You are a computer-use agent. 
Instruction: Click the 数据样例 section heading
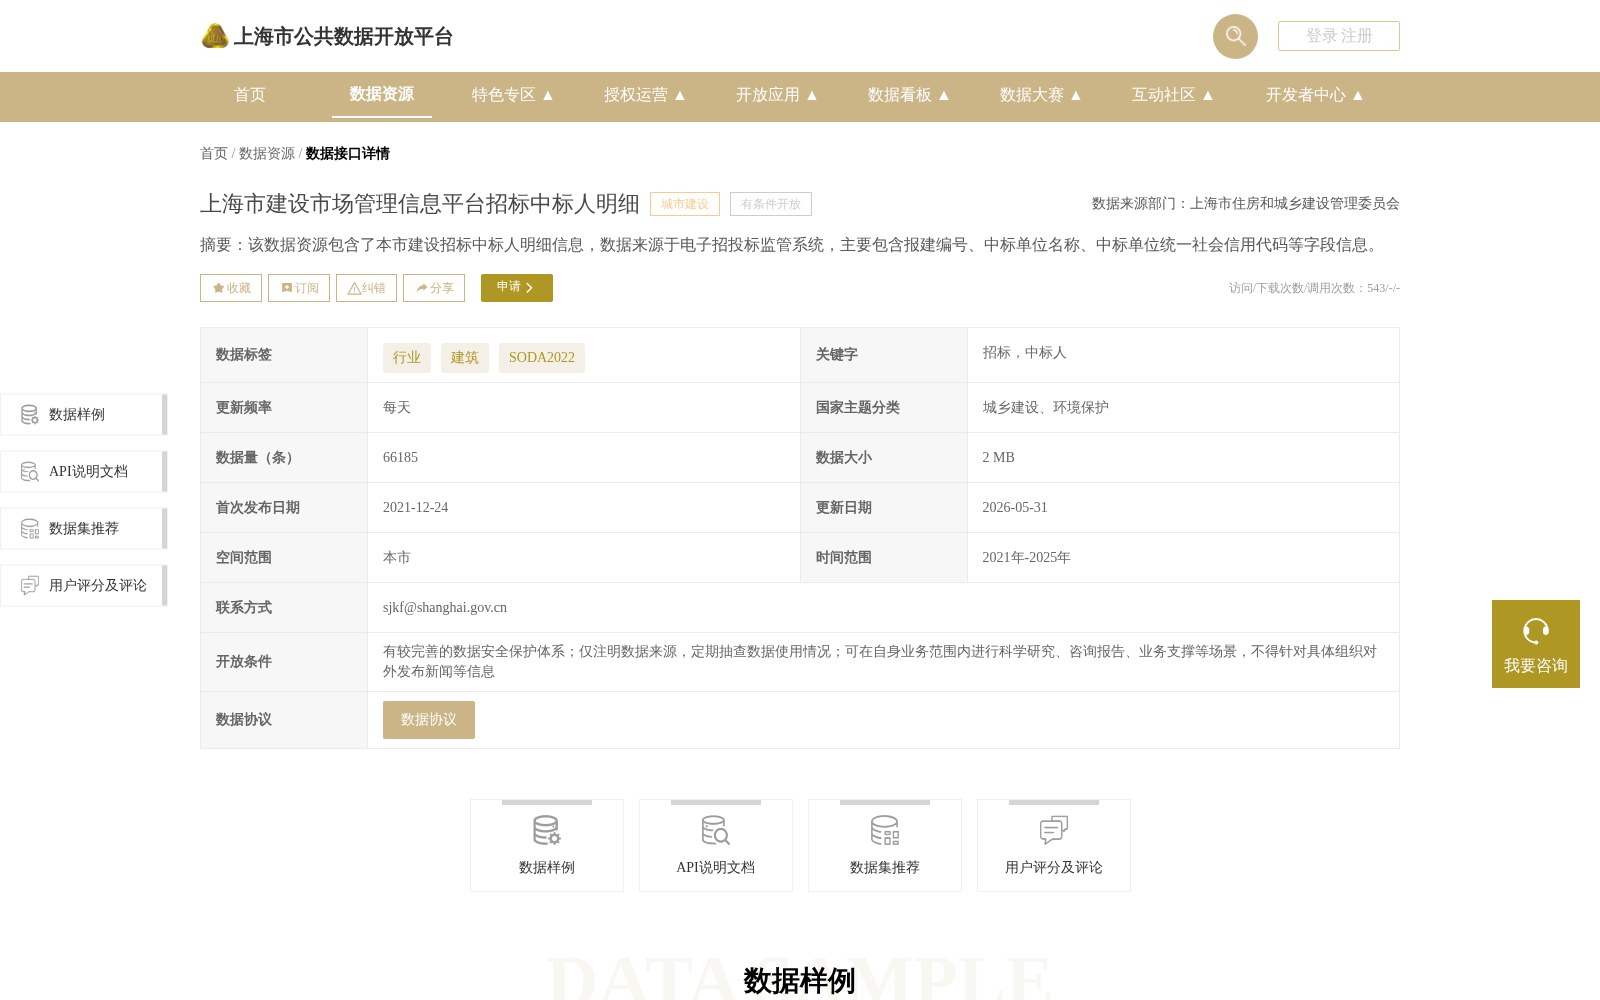pos(799,981)
